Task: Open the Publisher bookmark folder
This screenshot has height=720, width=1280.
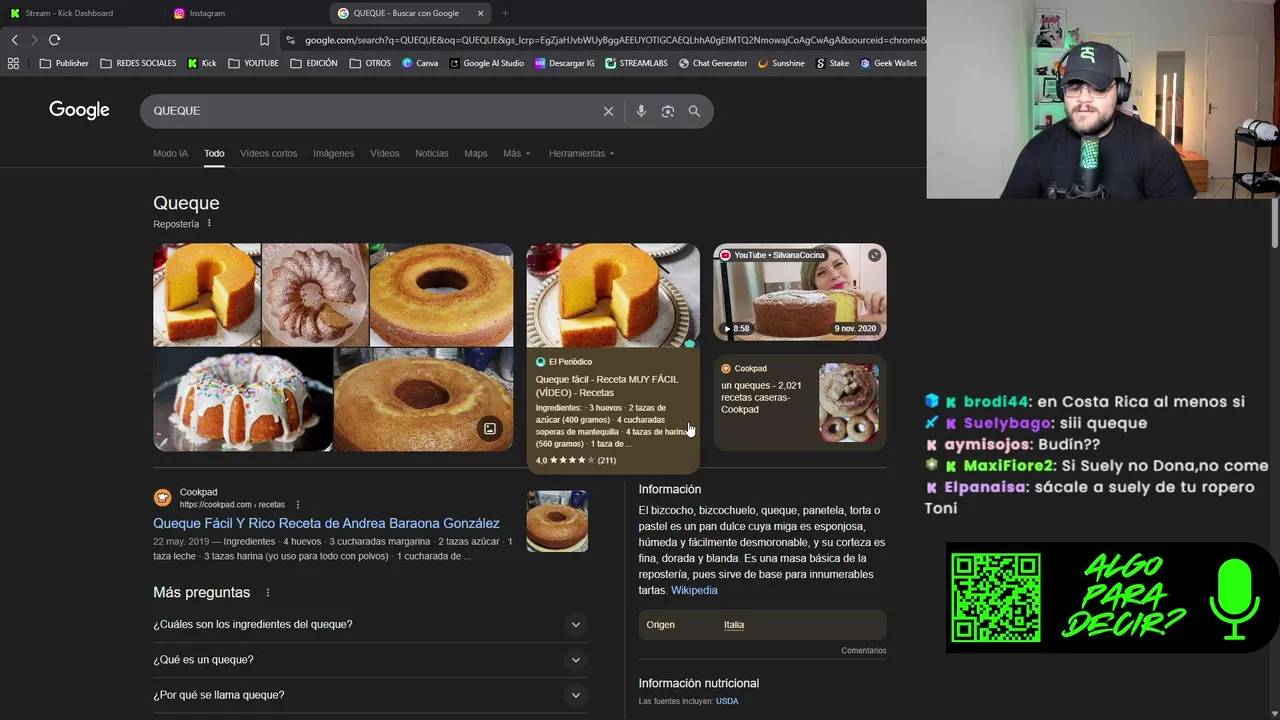Action: pos(64,63)
